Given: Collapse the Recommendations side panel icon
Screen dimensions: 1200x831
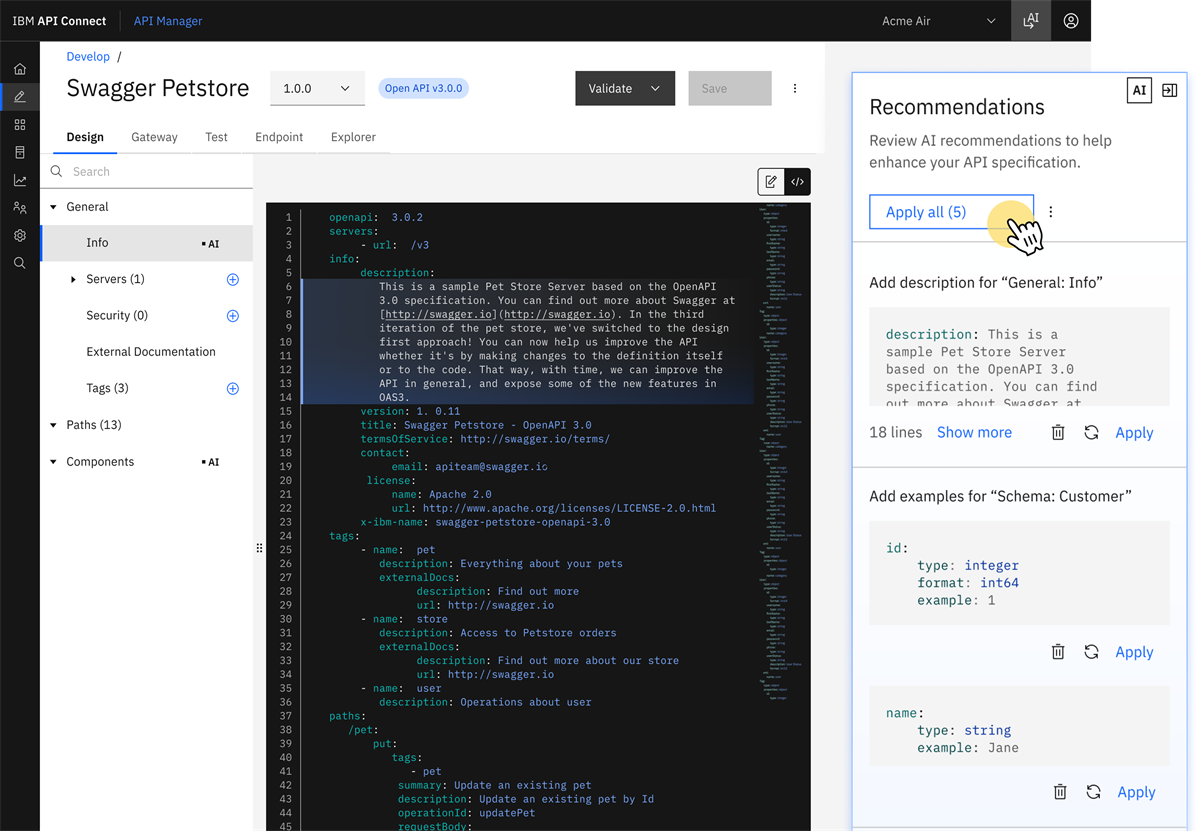Looking at the screenshot, I should pyautogui.click(x=1169, y=91).
